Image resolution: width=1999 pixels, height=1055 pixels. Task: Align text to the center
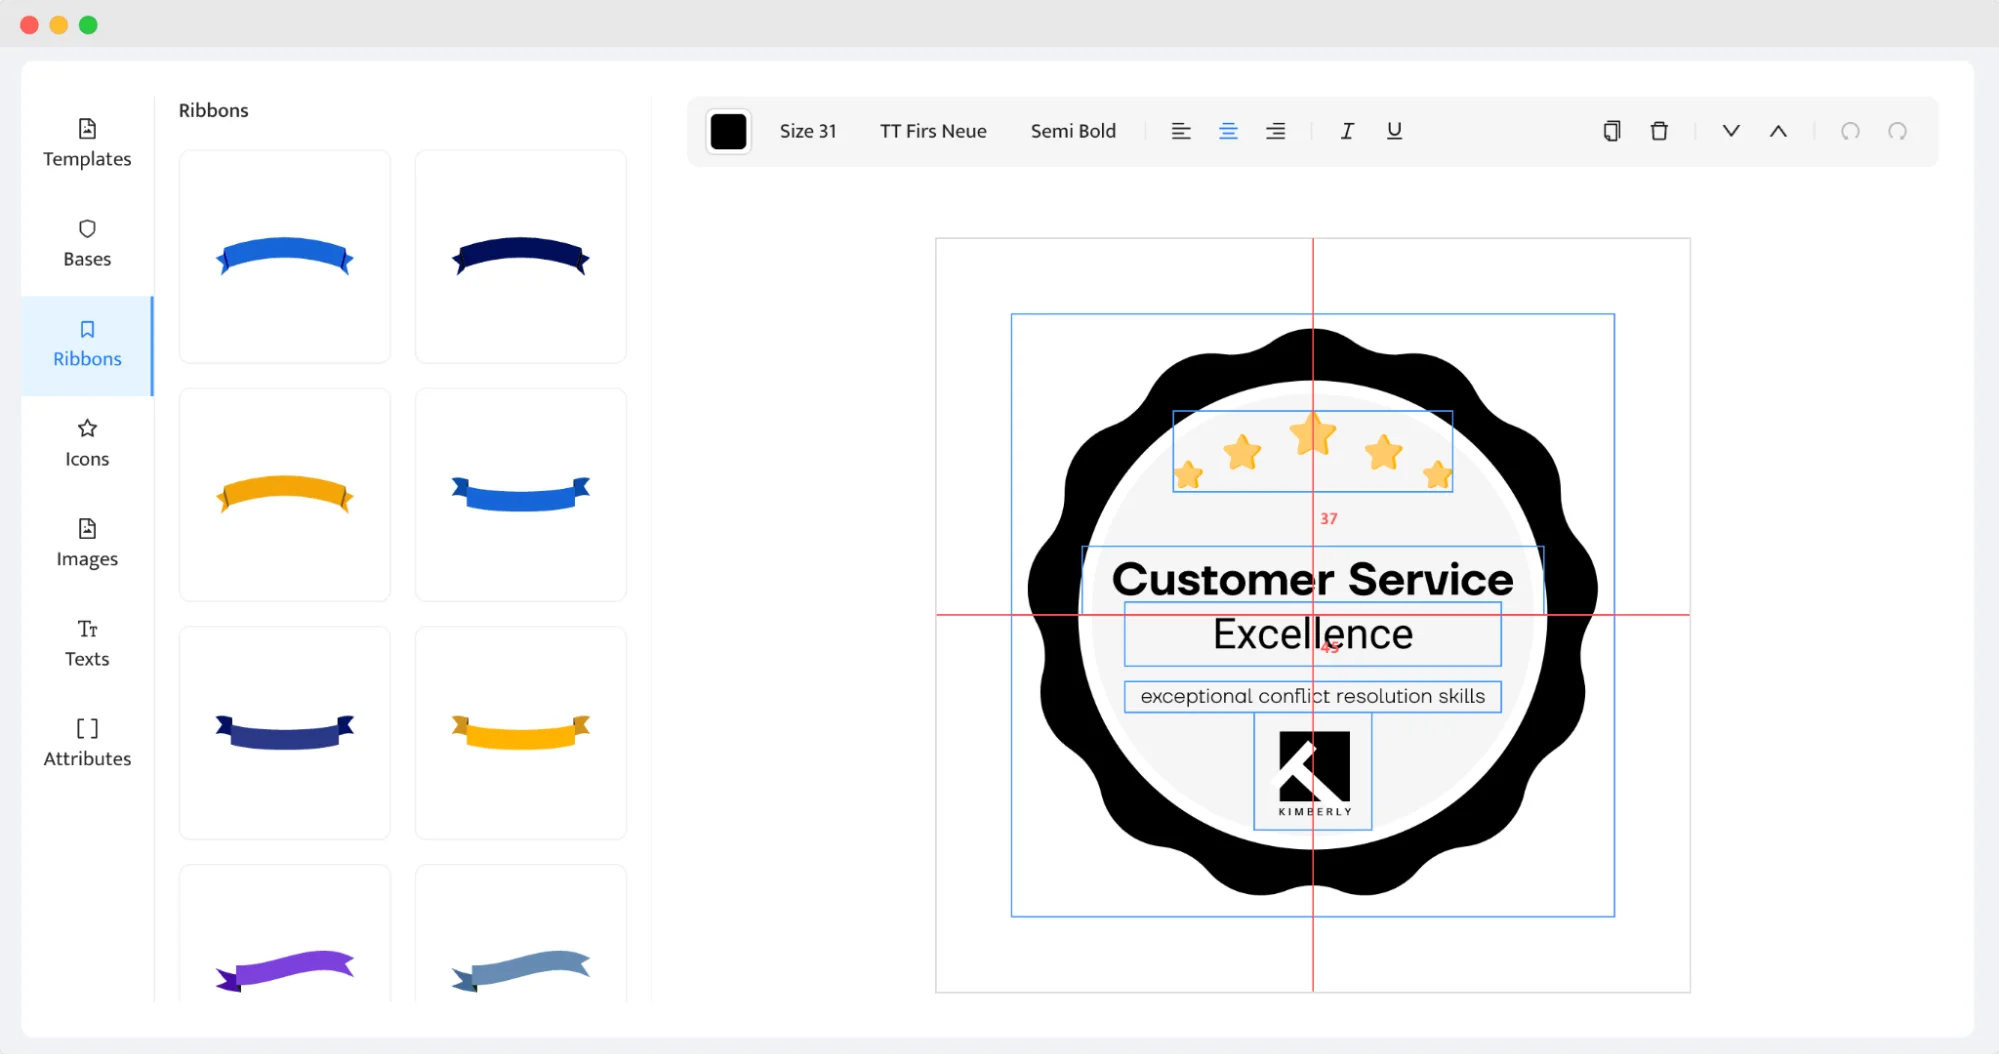(1228, 131)
